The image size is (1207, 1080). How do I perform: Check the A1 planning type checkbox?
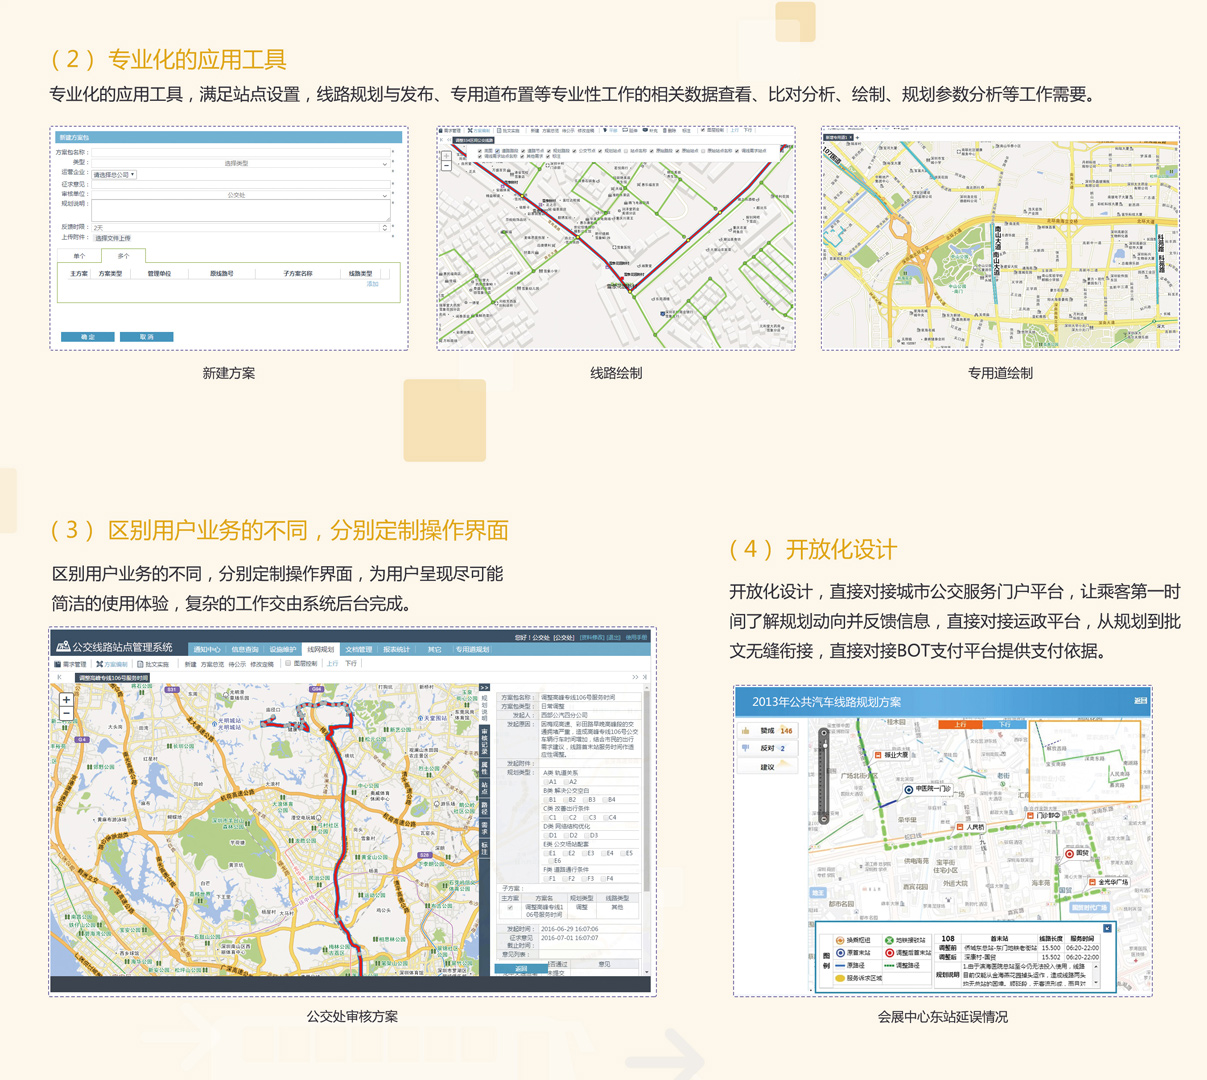coord(546,782)
